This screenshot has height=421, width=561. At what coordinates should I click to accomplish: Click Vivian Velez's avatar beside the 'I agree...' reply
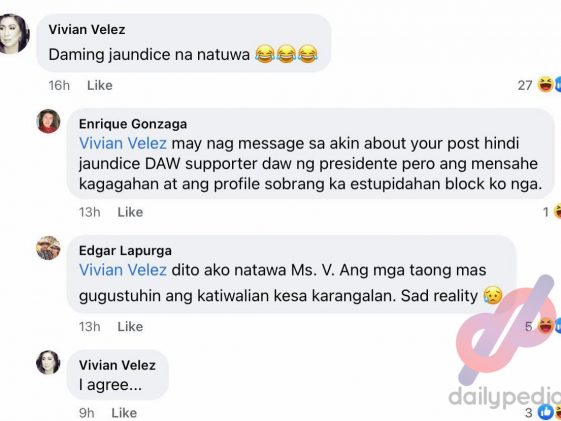click(x=48, y=362)
